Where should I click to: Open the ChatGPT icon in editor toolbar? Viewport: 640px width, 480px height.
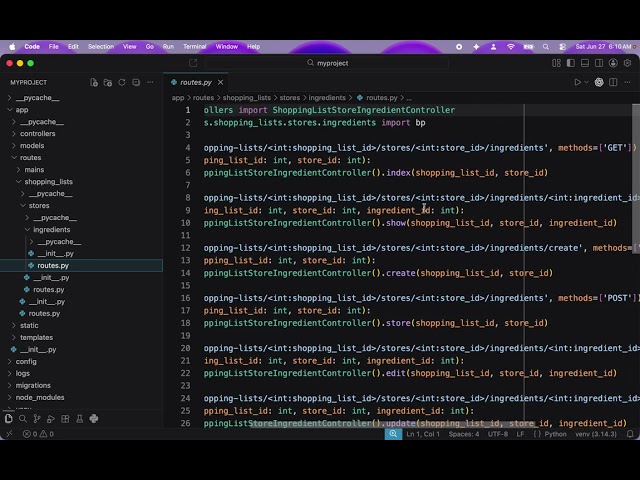pyautogui.click(x=599, y=82)
